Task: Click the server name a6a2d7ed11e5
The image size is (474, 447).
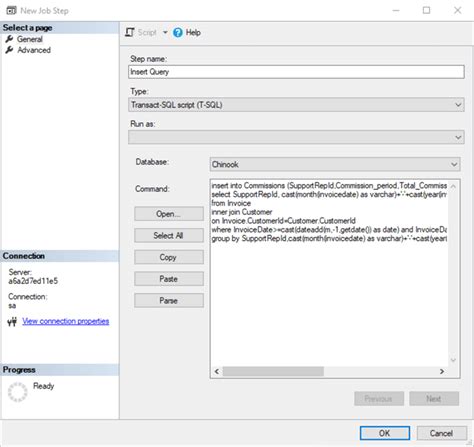Action: pyautogui.click(x=33, y=281)
